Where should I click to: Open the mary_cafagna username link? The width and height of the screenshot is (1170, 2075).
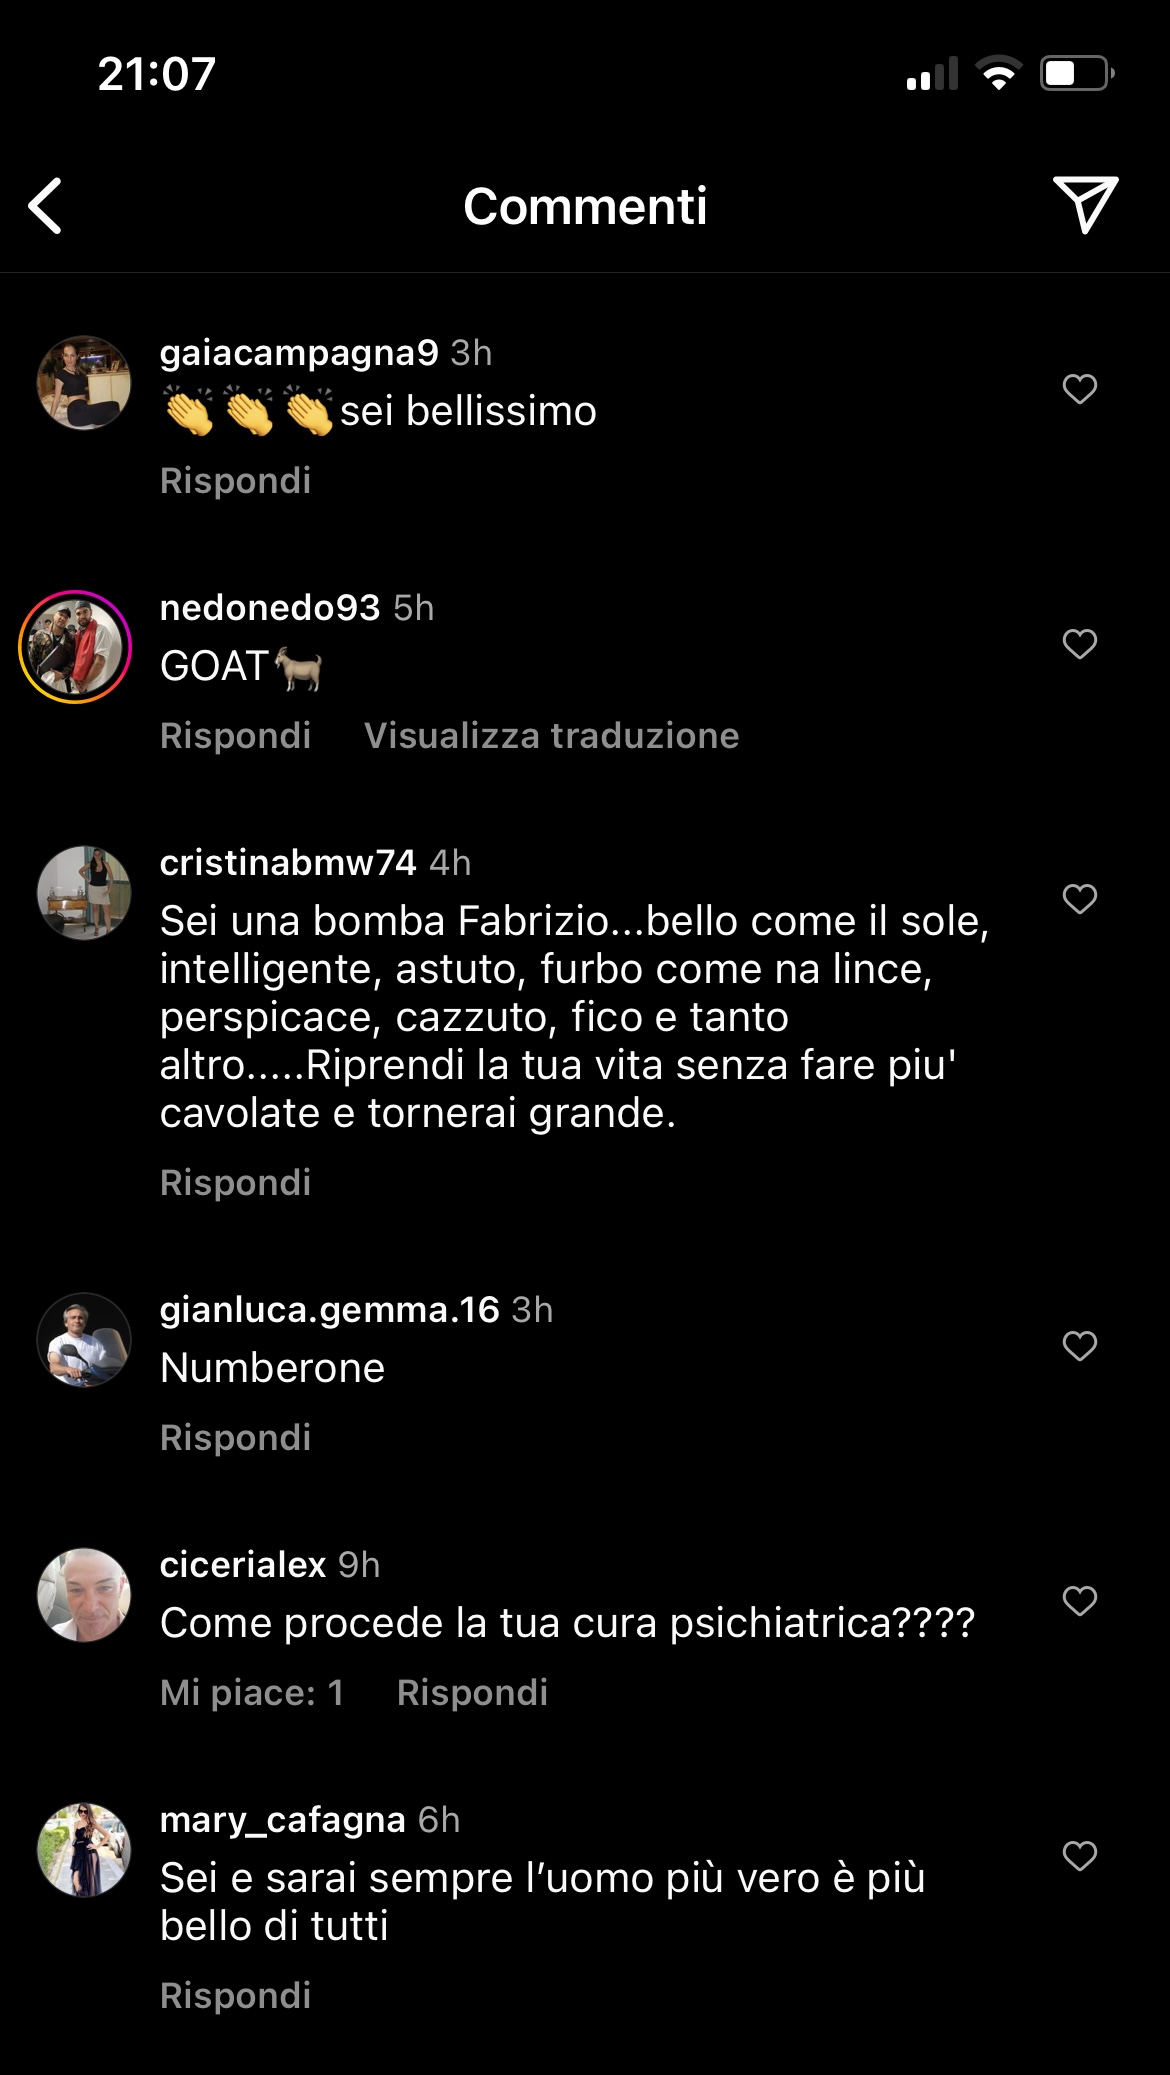283,1820
